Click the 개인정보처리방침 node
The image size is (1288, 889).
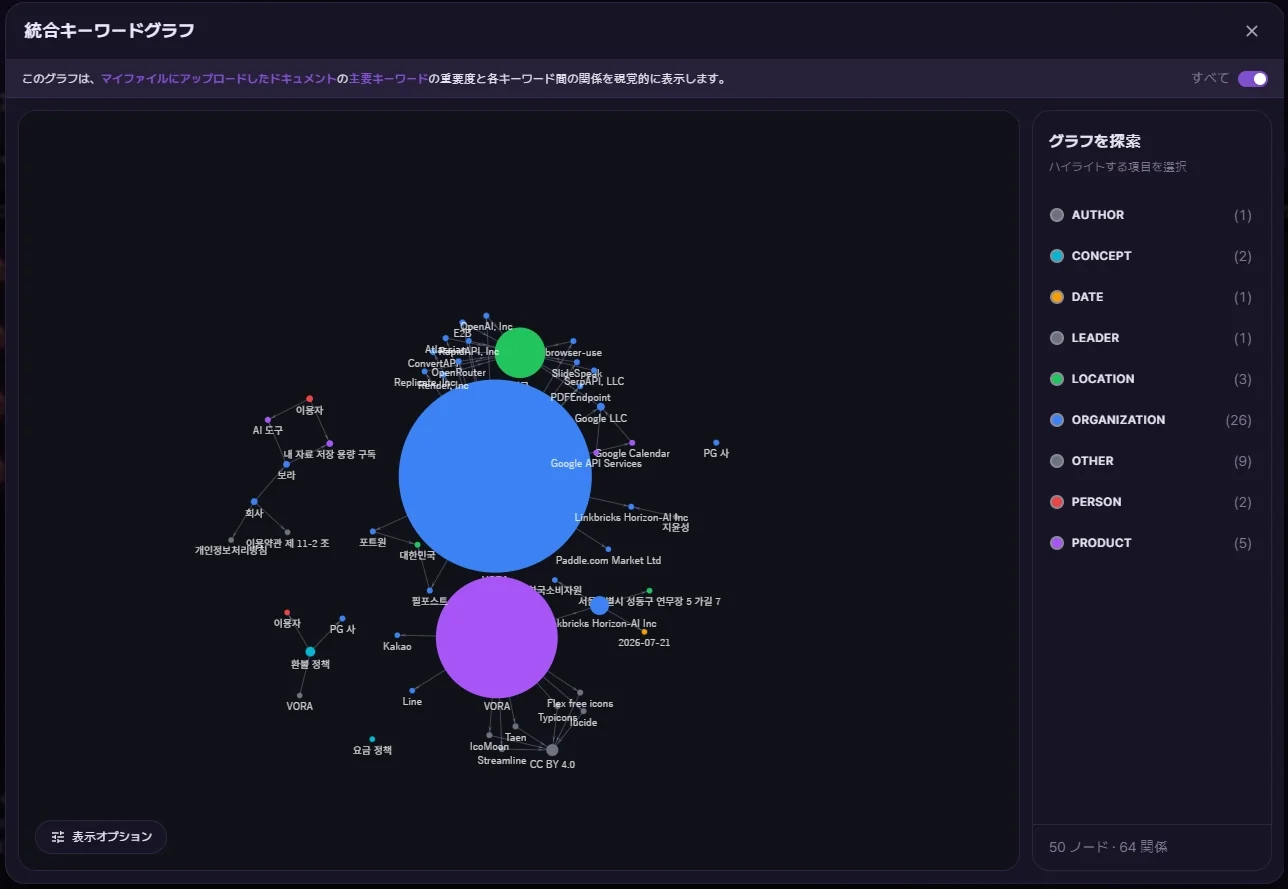[x=231, y=540]
